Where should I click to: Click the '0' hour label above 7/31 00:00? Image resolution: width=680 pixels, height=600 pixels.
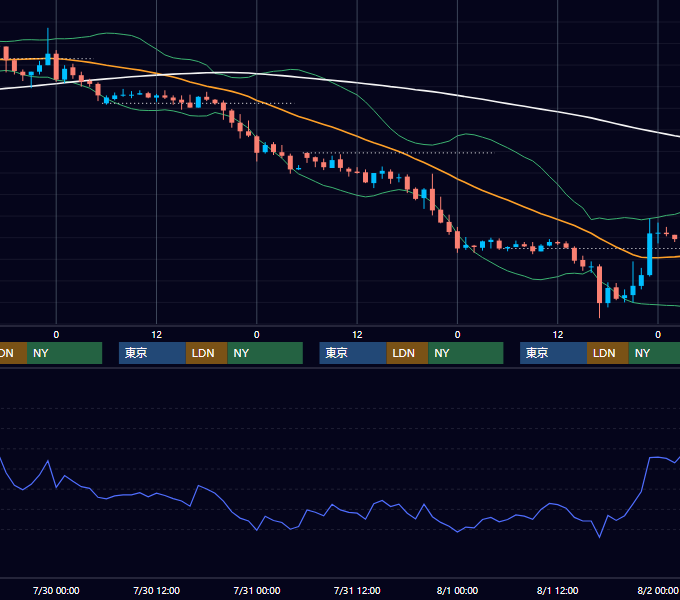click(x=257, y=335)
